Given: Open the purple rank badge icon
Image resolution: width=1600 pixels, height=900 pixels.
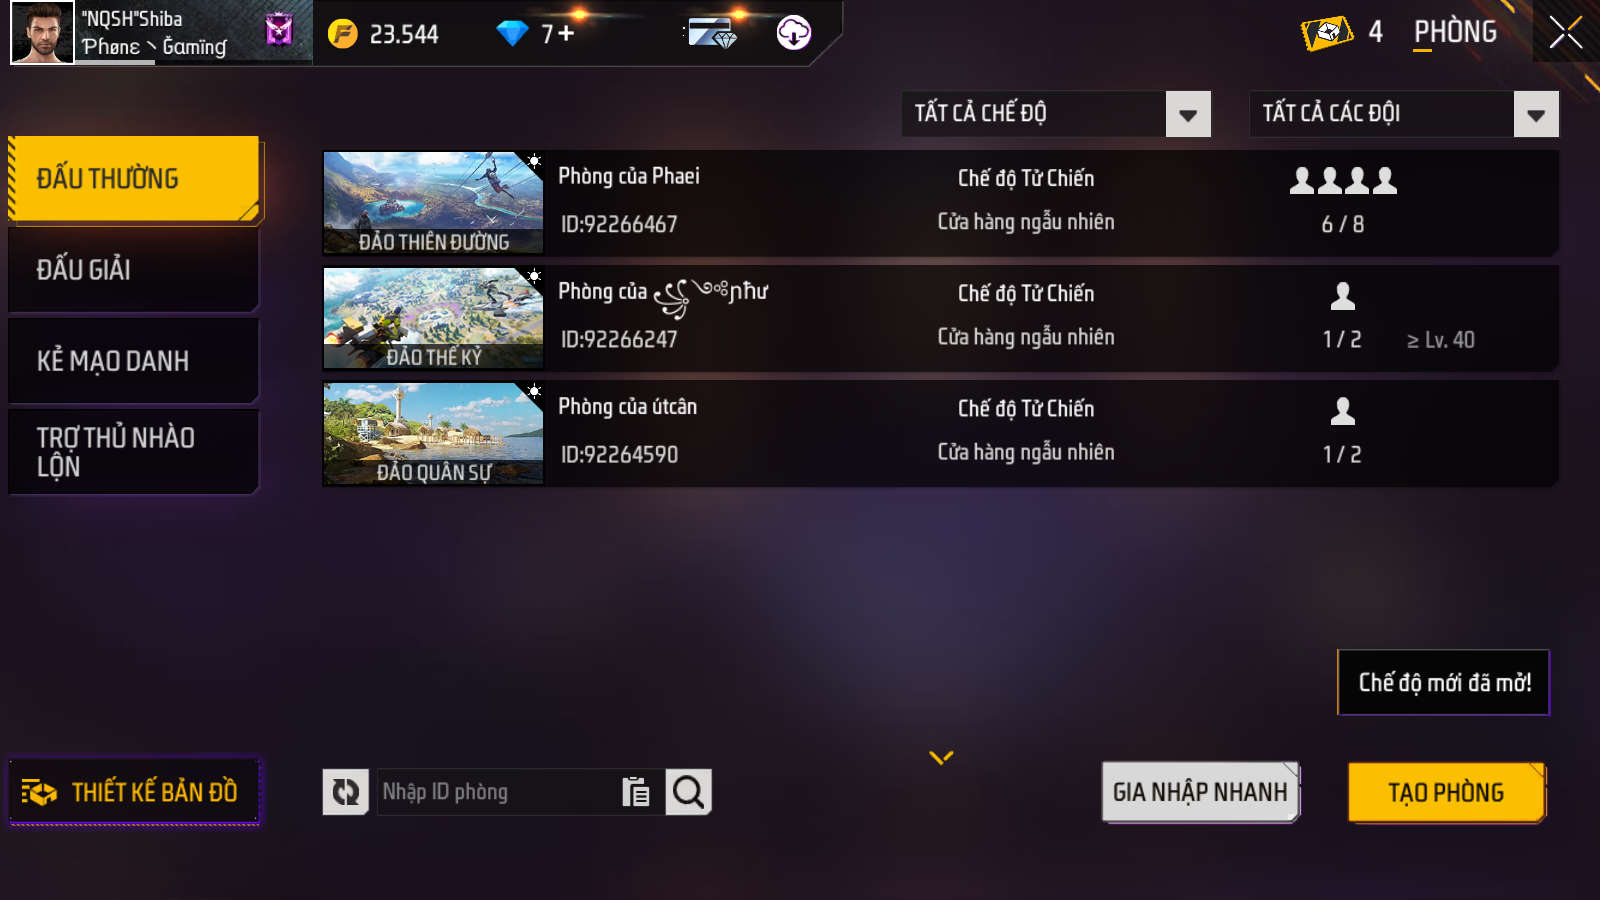Looking at the screenshot, I should tap(279, 30).
